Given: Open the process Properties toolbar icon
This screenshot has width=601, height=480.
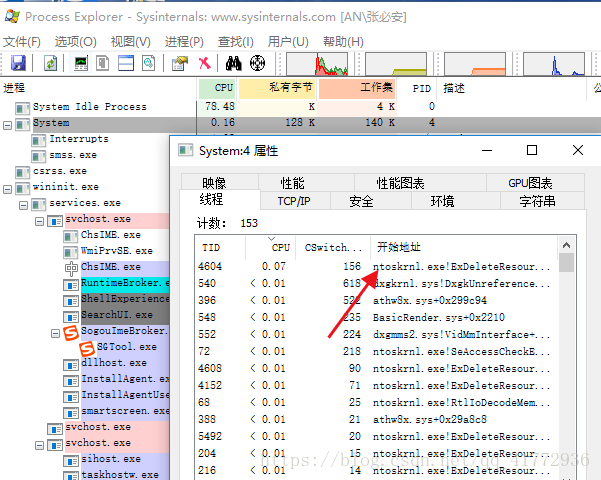Looking at the screenshot, I should pos(180,63).
